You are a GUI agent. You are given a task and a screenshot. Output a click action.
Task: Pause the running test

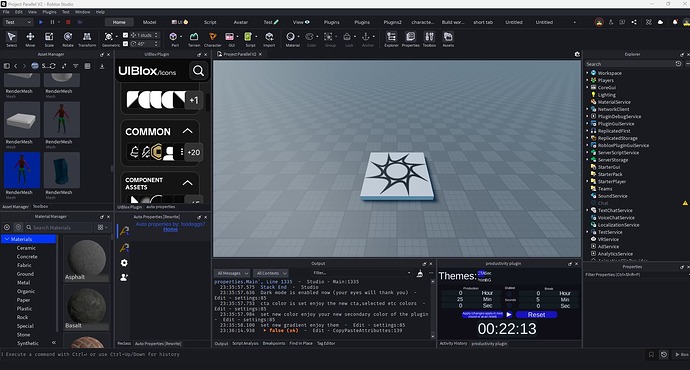52,22
